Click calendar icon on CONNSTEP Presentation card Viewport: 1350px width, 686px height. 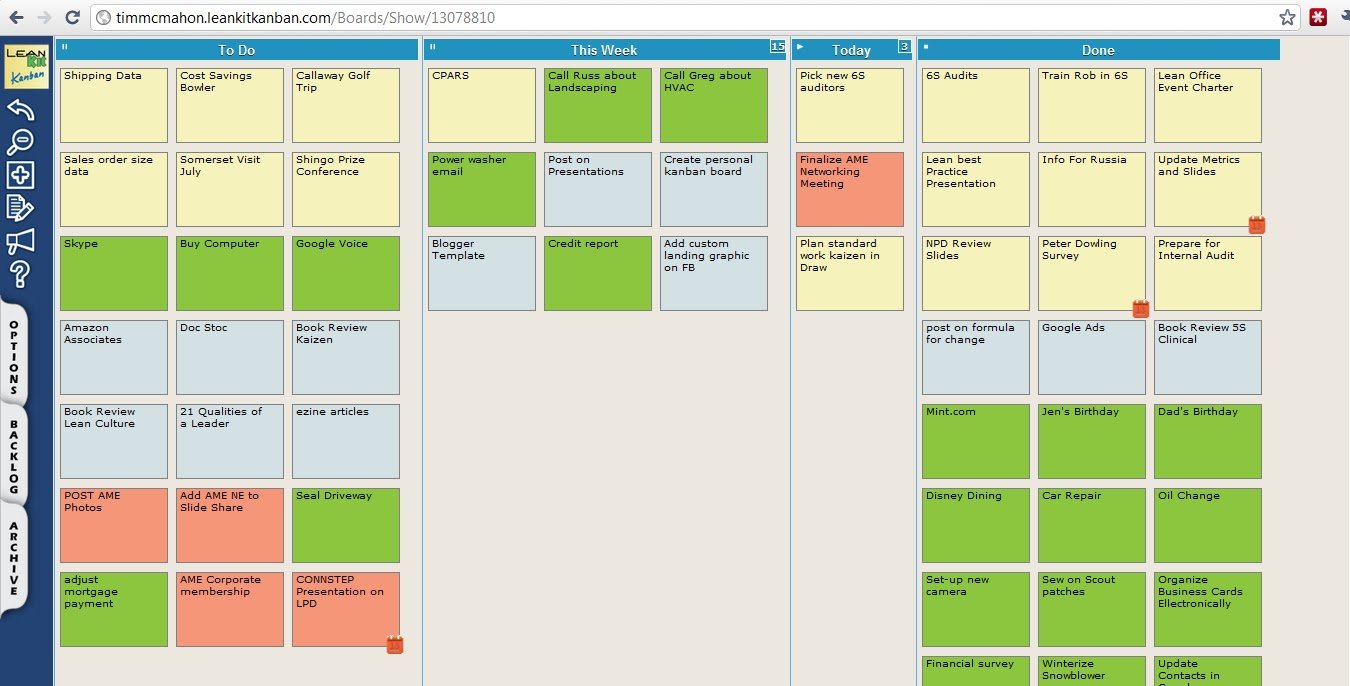point(394,645)
